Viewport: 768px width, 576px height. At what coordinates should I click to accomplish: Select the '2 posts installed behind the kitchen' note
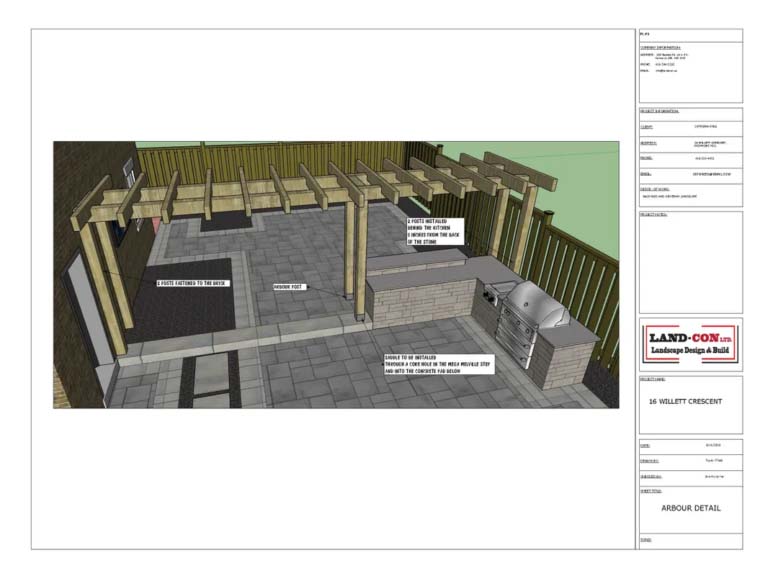click(x=435, y=230)
